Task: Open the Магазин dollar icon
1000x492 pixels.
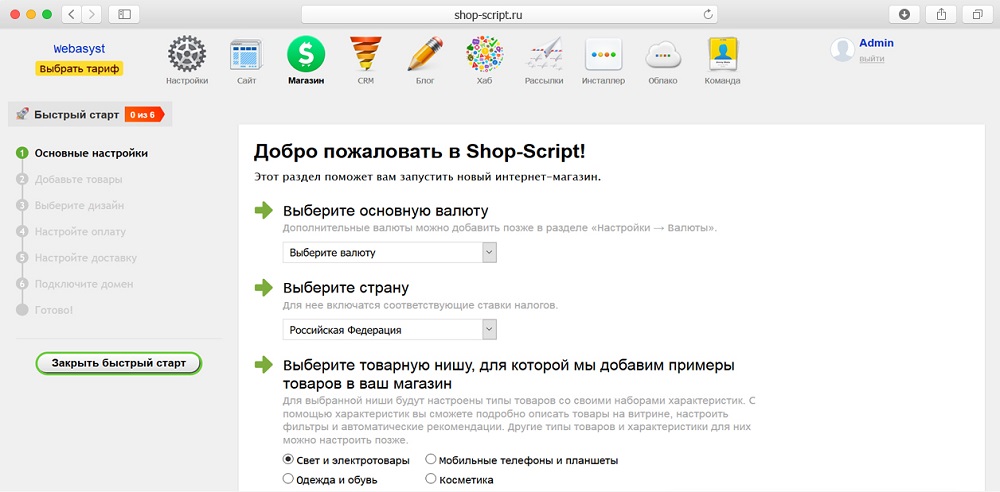Action: coord(306,54)
